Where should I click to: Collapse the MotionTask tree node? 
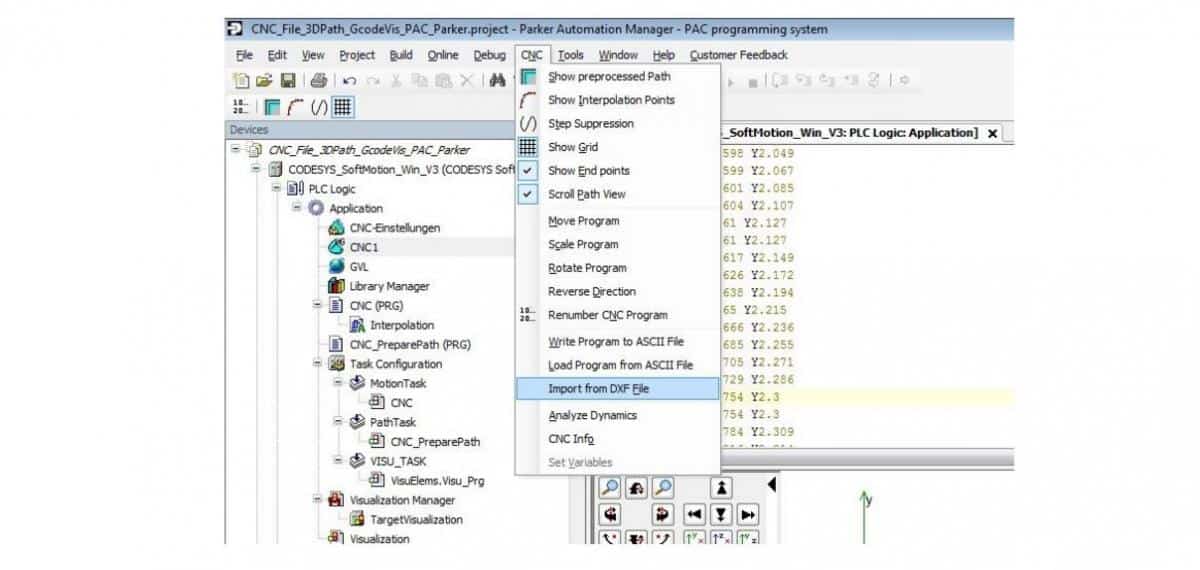click(337, 383)
